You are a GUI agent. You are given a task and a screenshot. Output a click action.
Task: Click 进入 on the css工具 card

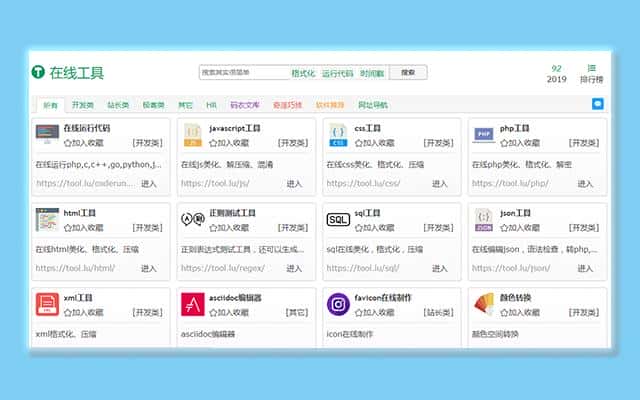coord(440,184)
